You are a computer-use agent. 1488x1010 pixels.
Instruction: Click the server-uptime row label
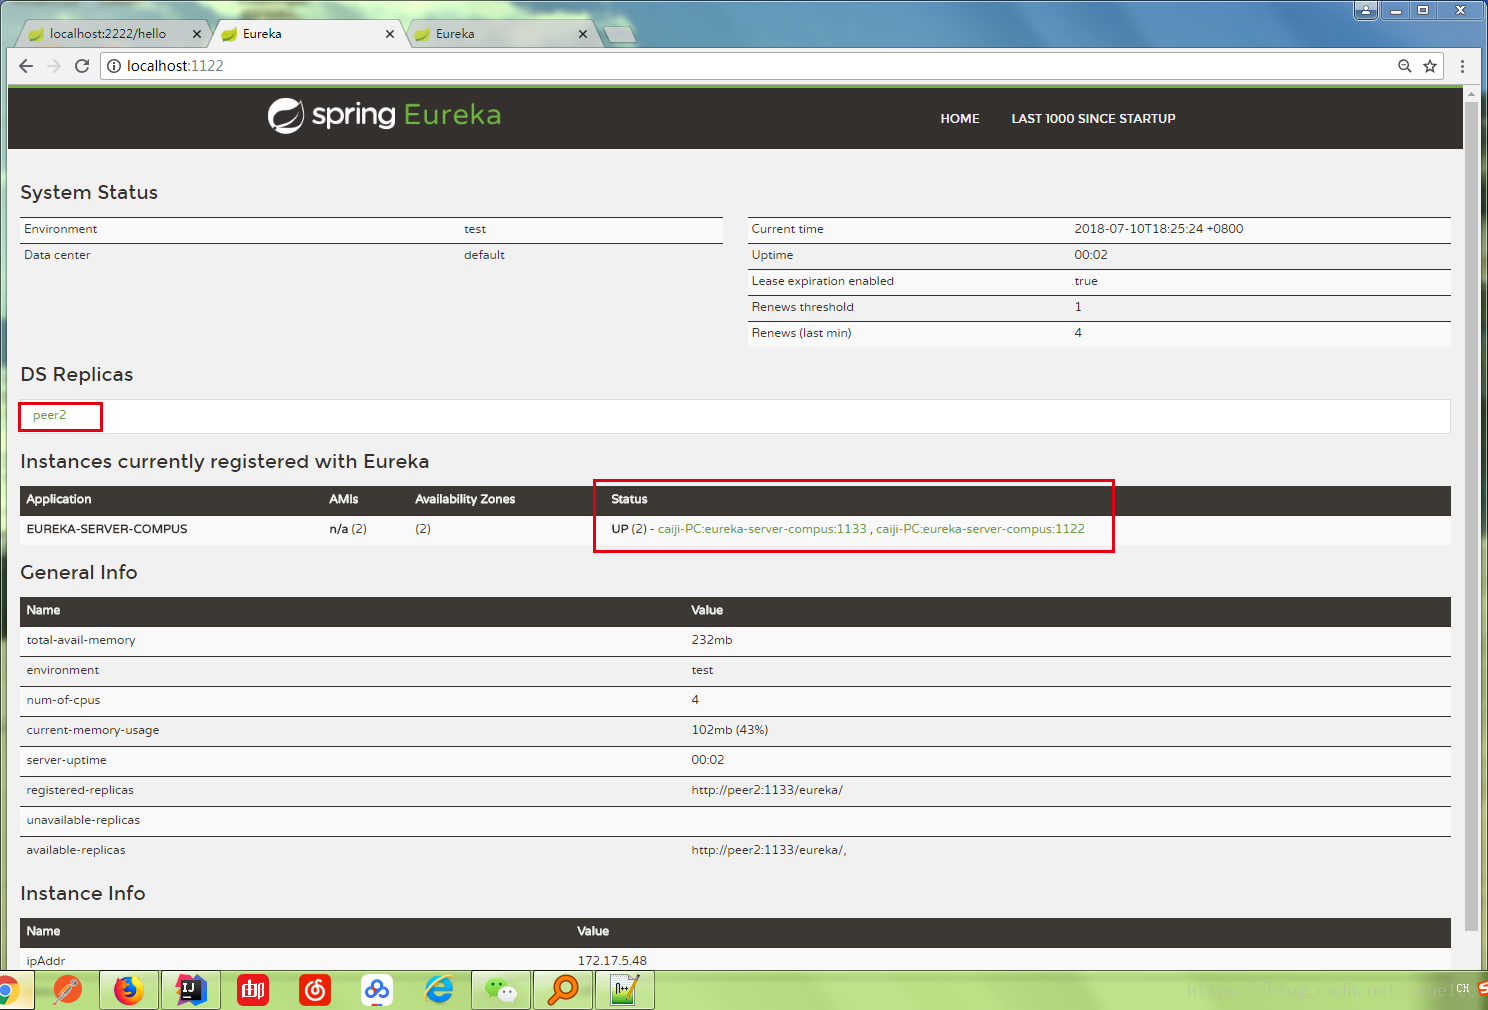click(66, 760)
